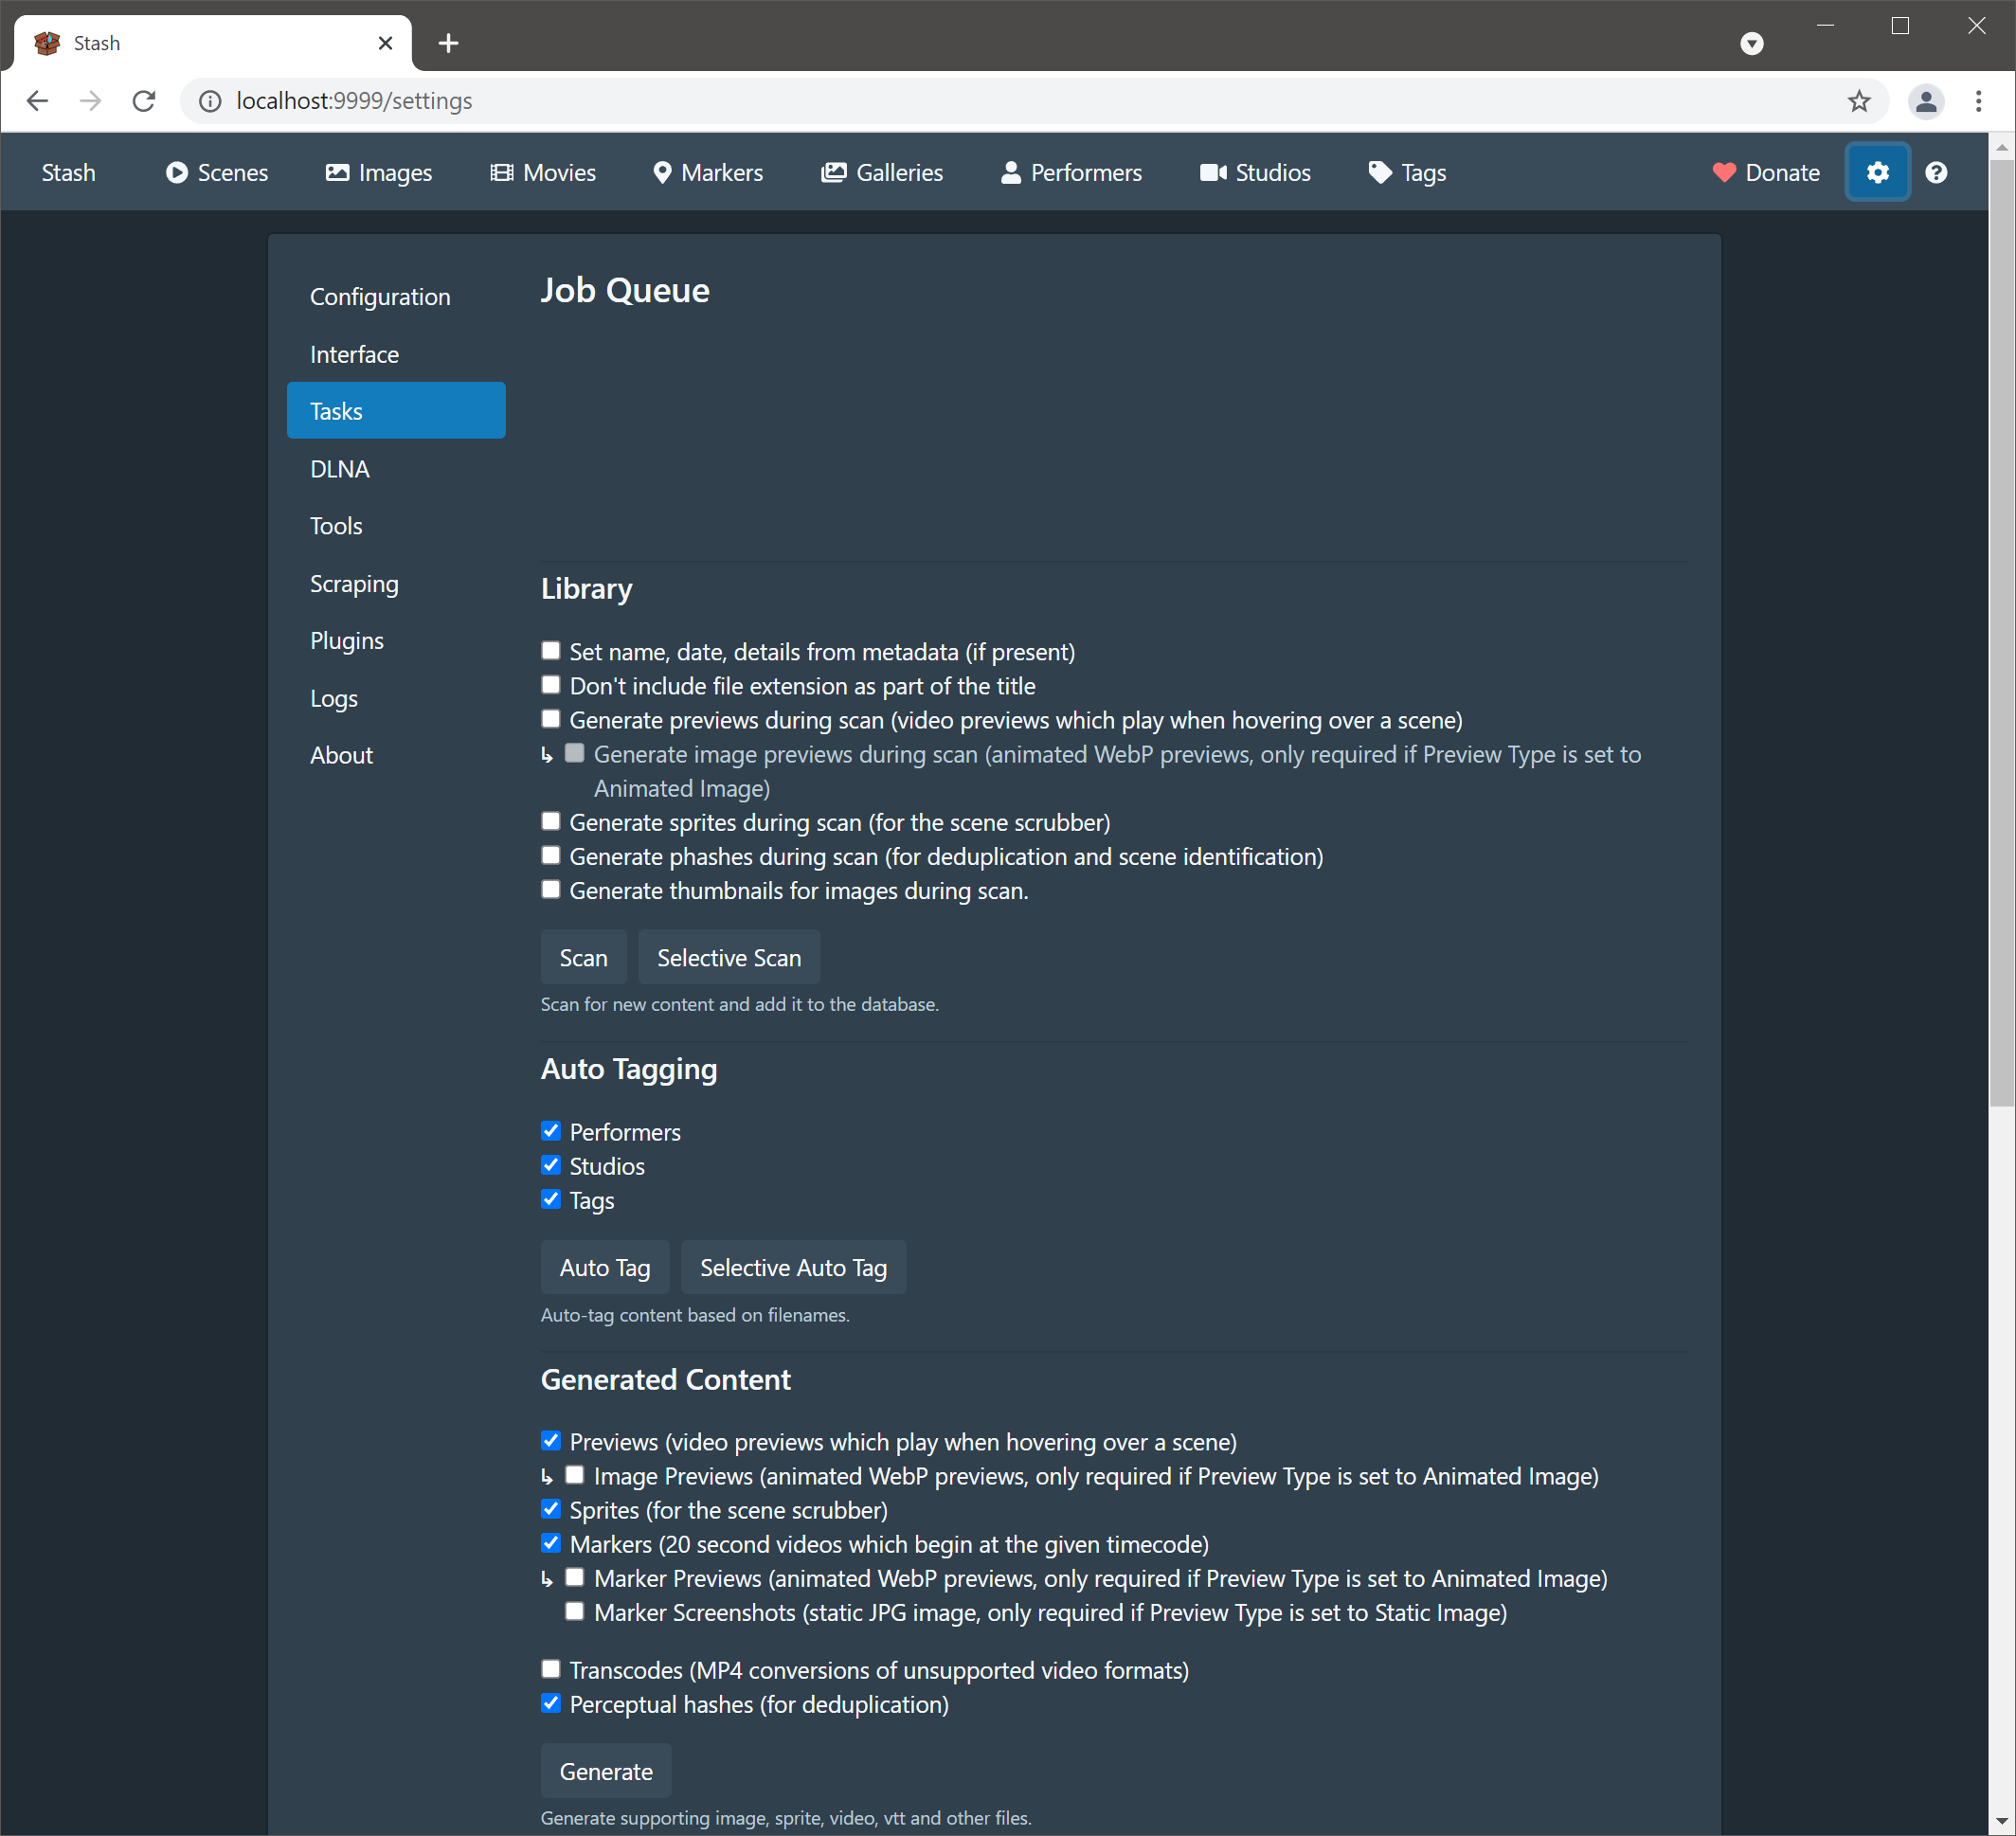Viewport: 2016px width, 1836px height.
Task: Select the Tasks settings tab
Action: (x=396, y=411)
